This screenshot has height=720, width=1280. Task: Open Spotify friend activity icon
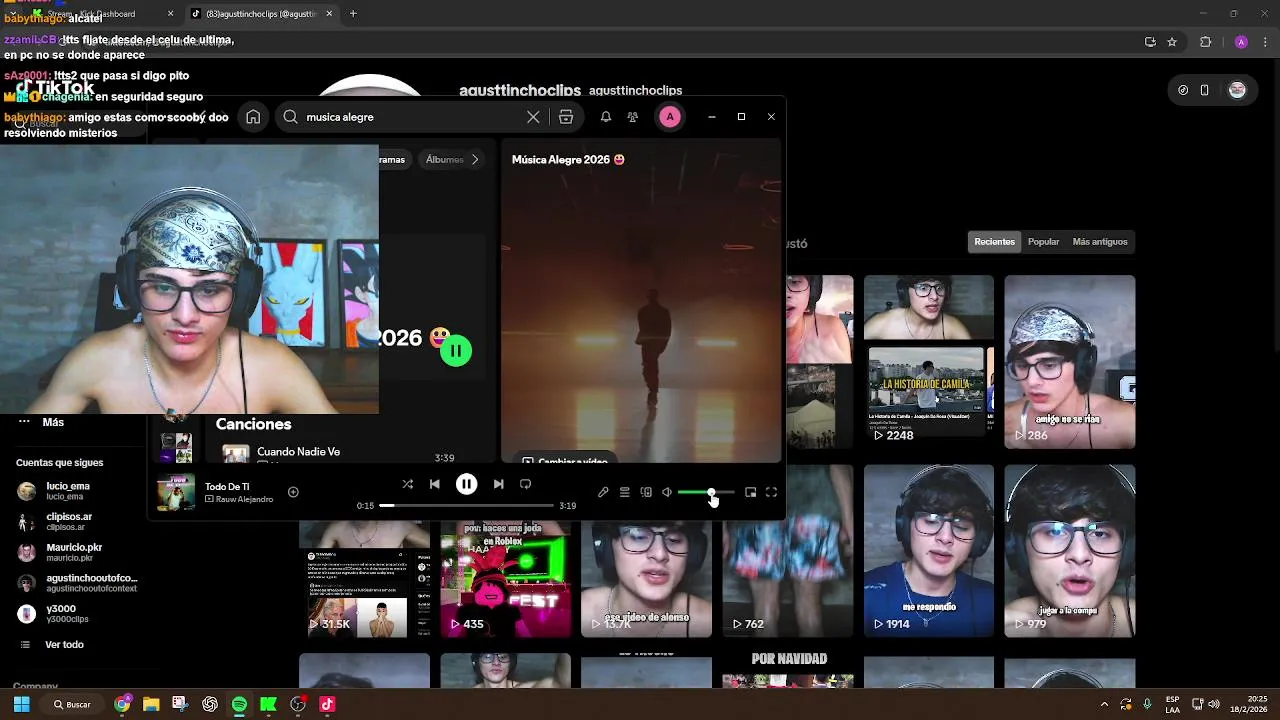(633, 117)
